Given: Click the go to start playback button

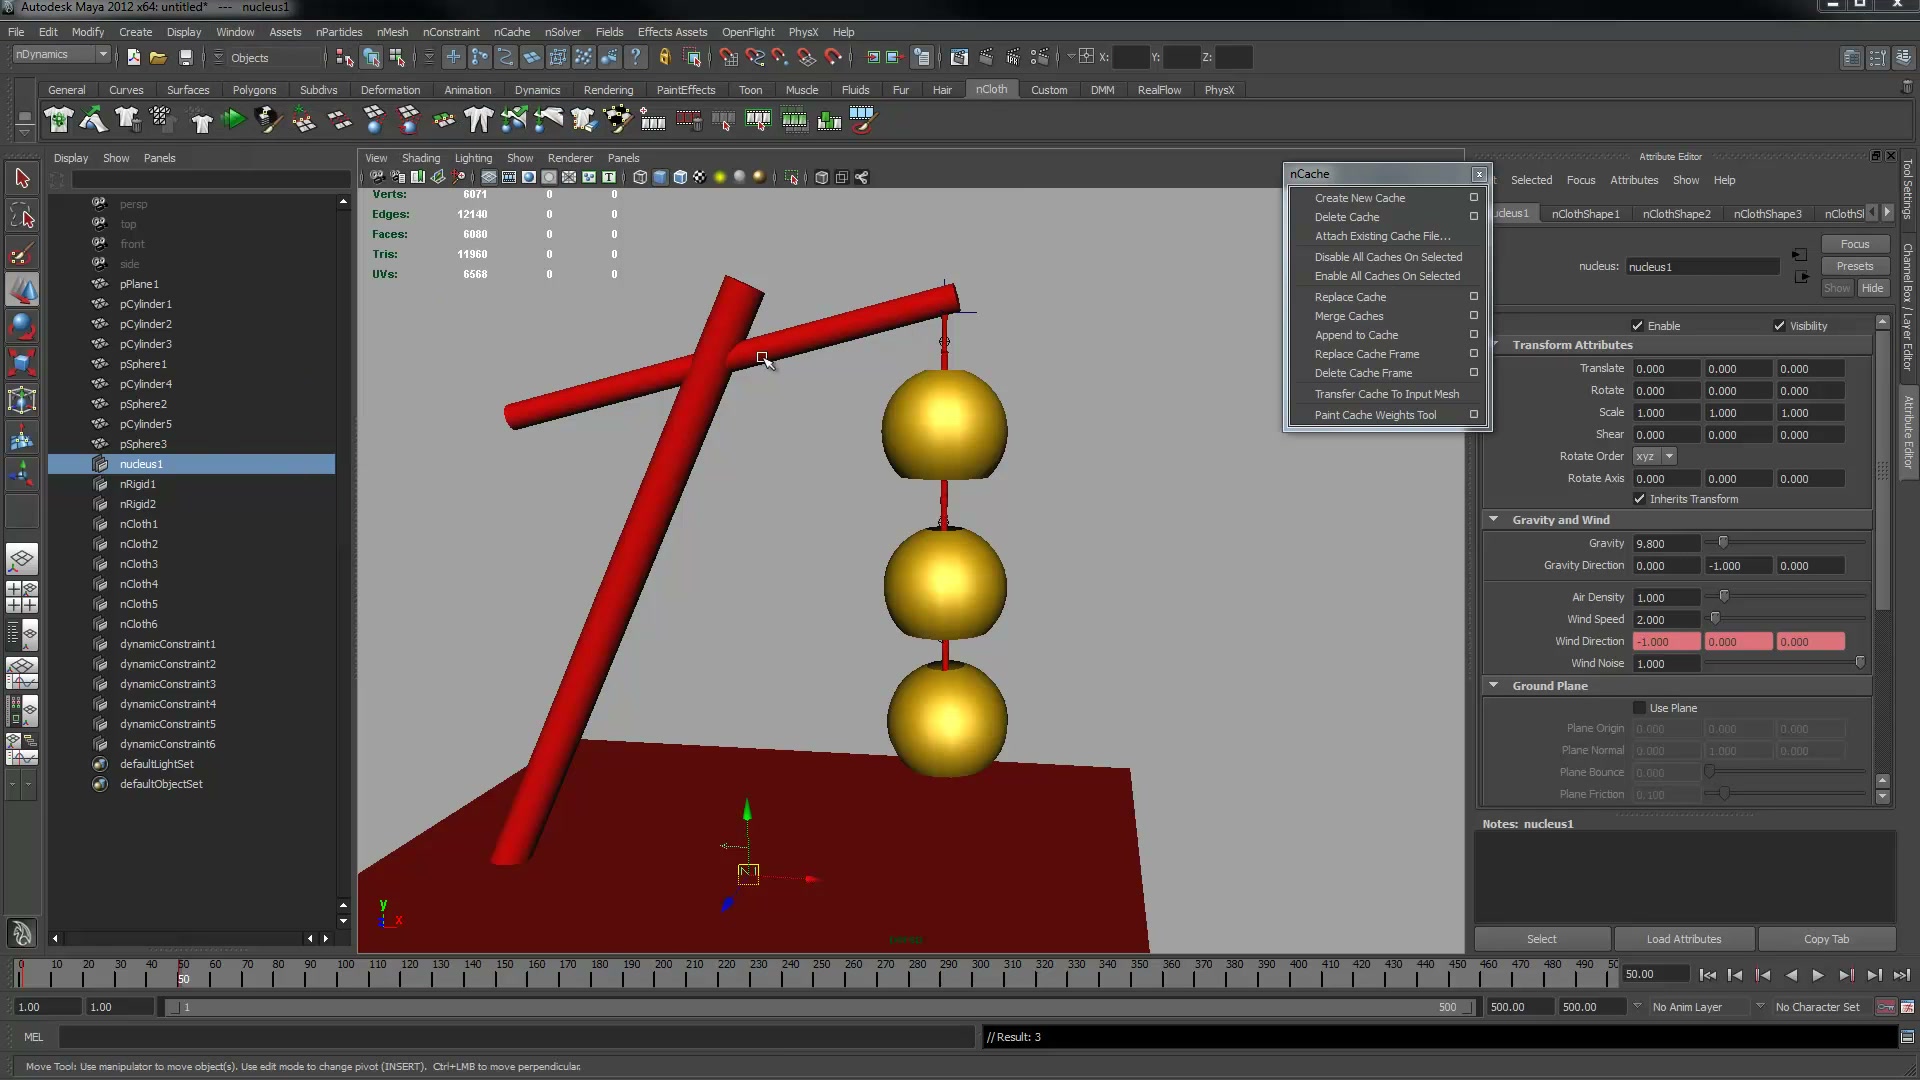Looking at the screenshot, I should coord(1707,975).
